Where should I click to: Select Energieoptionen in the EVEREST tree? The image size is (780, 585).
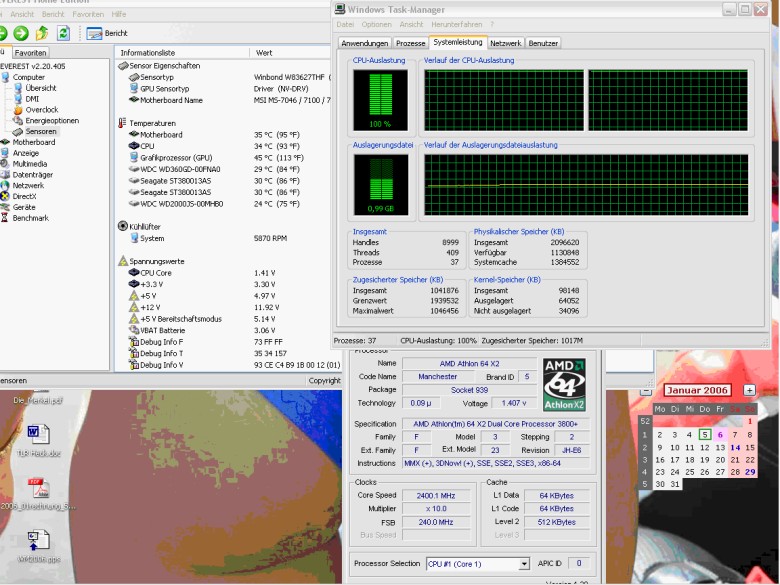click(52, 121)
